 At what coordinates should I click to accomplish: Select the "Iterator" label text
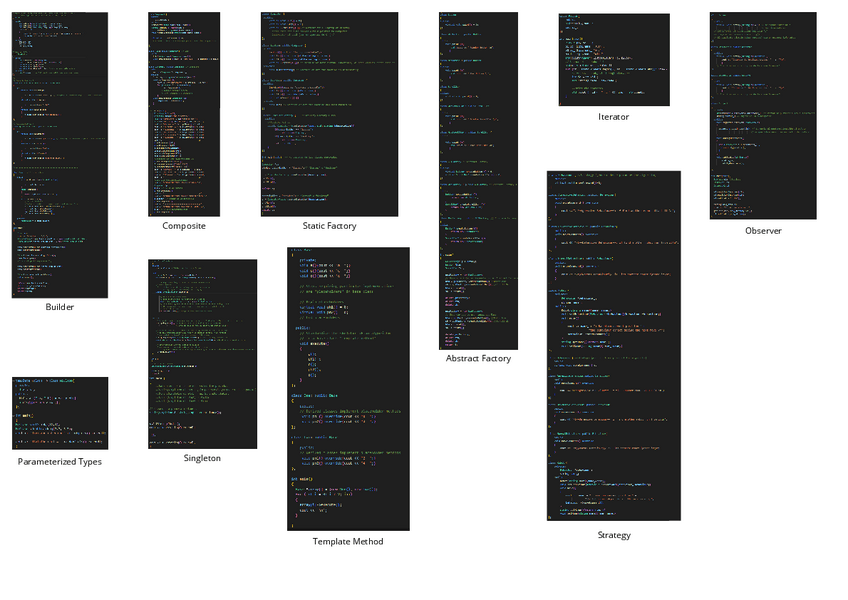pyautogui.click(x=613, y=117)
